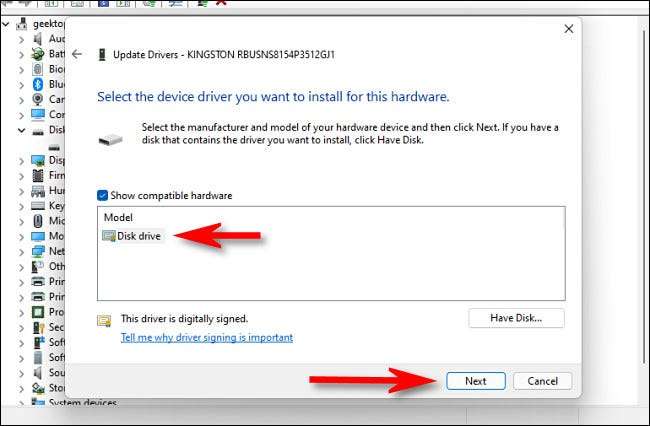Click the Have Disk... button
This screenshot has height=426, width=650.
[516, 318]
